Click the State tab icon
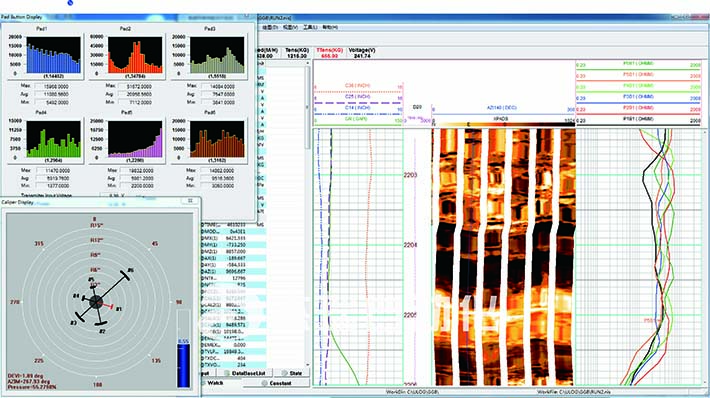710x398 pixels. click(284, 373)
